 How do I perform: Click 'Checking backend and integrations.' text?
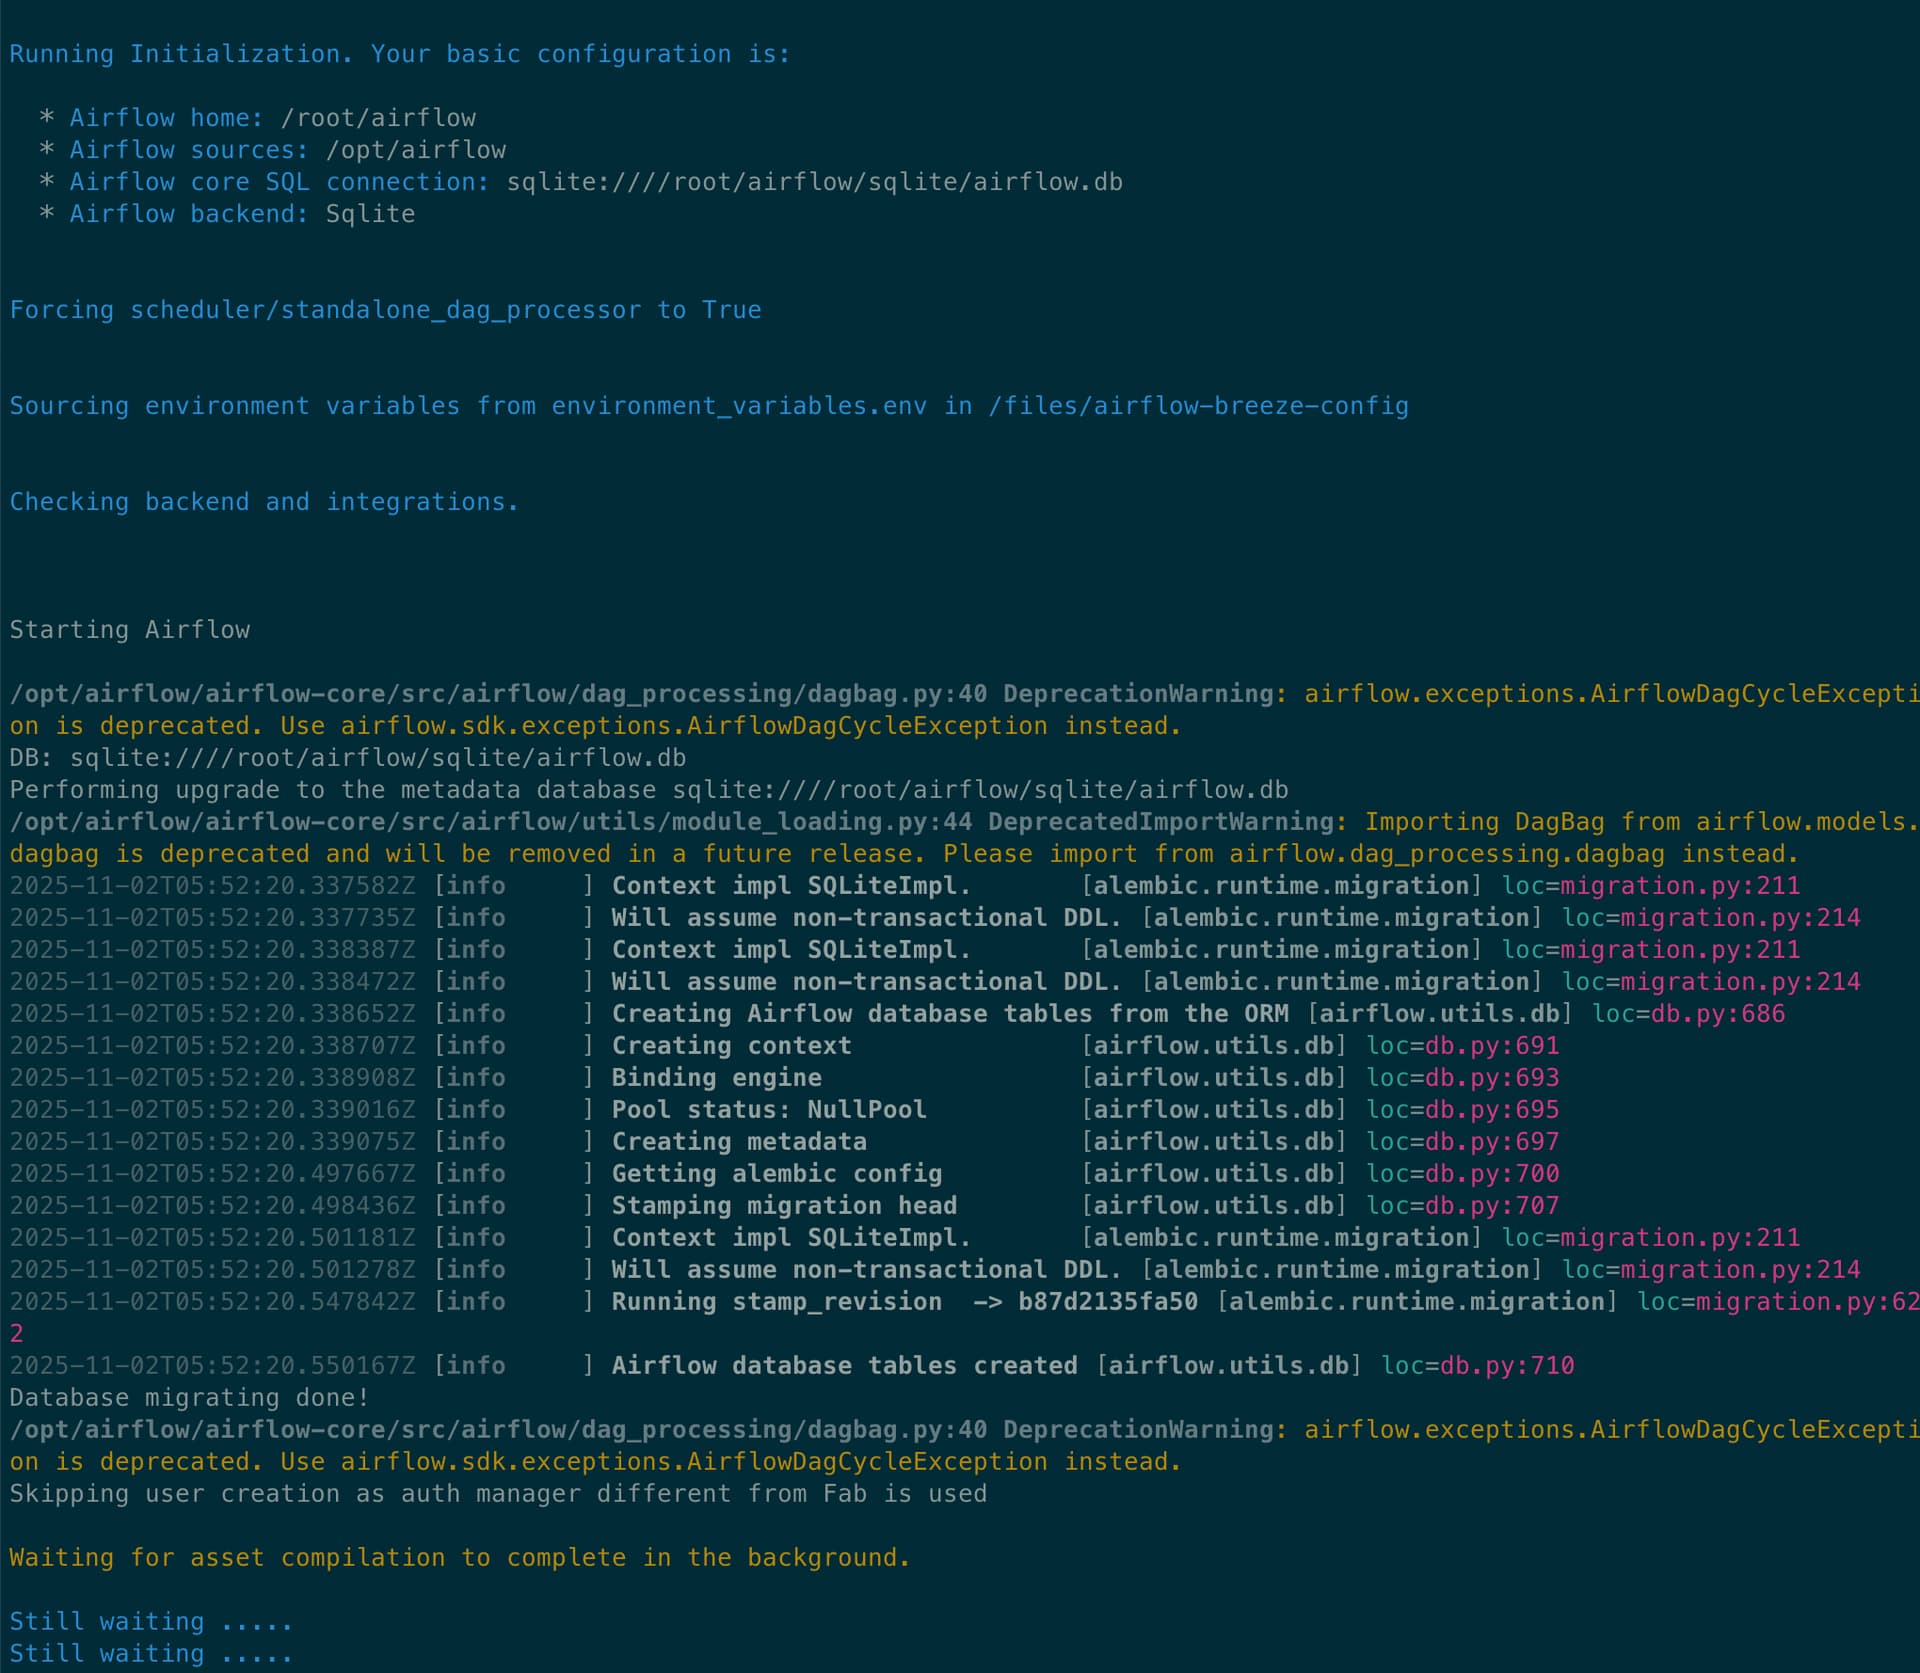tap(264, 502)
